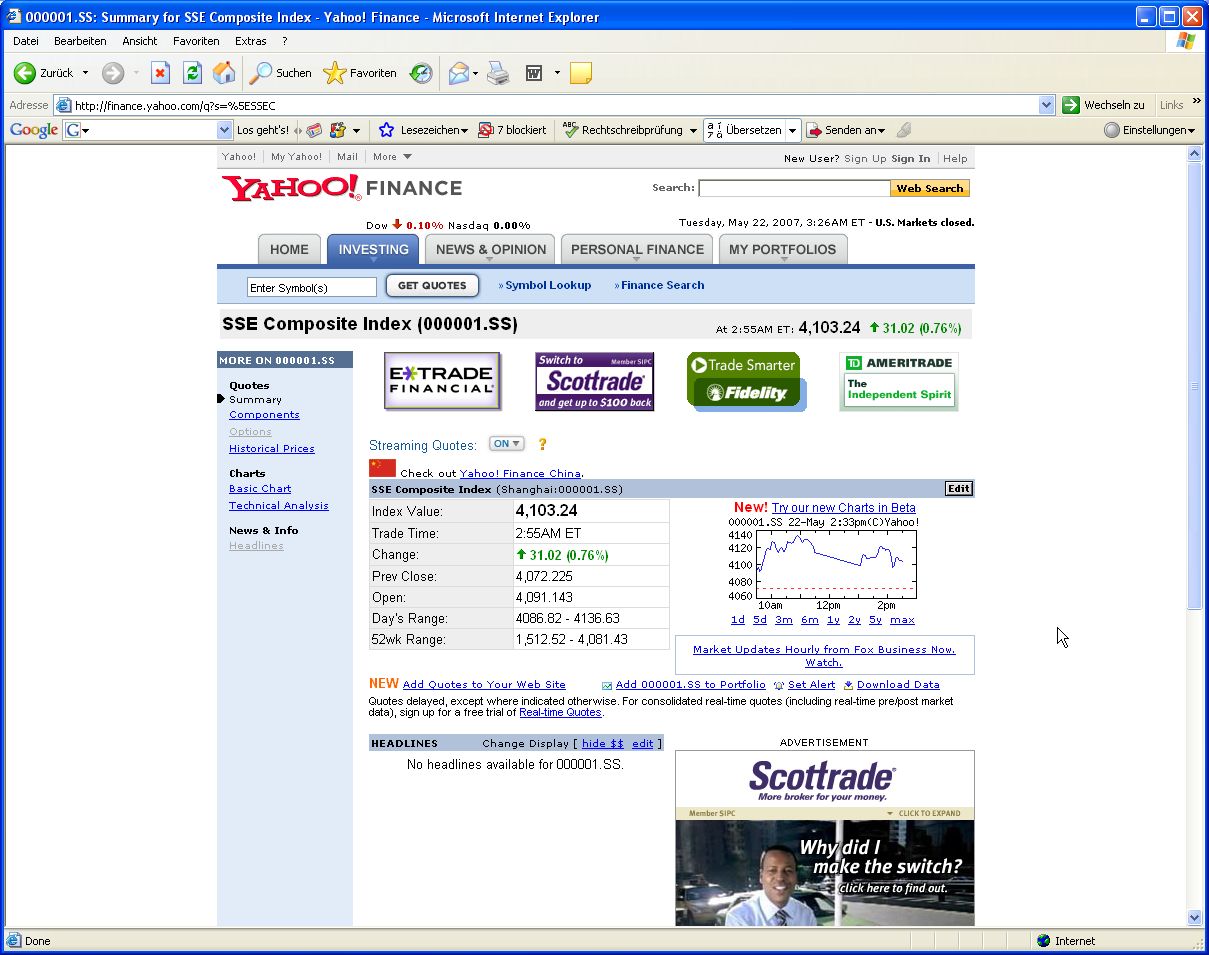The height and width of the screenshot is (955, 1209).
Task: Select the 5d chart range link
Action: click(x=760, y=620)
